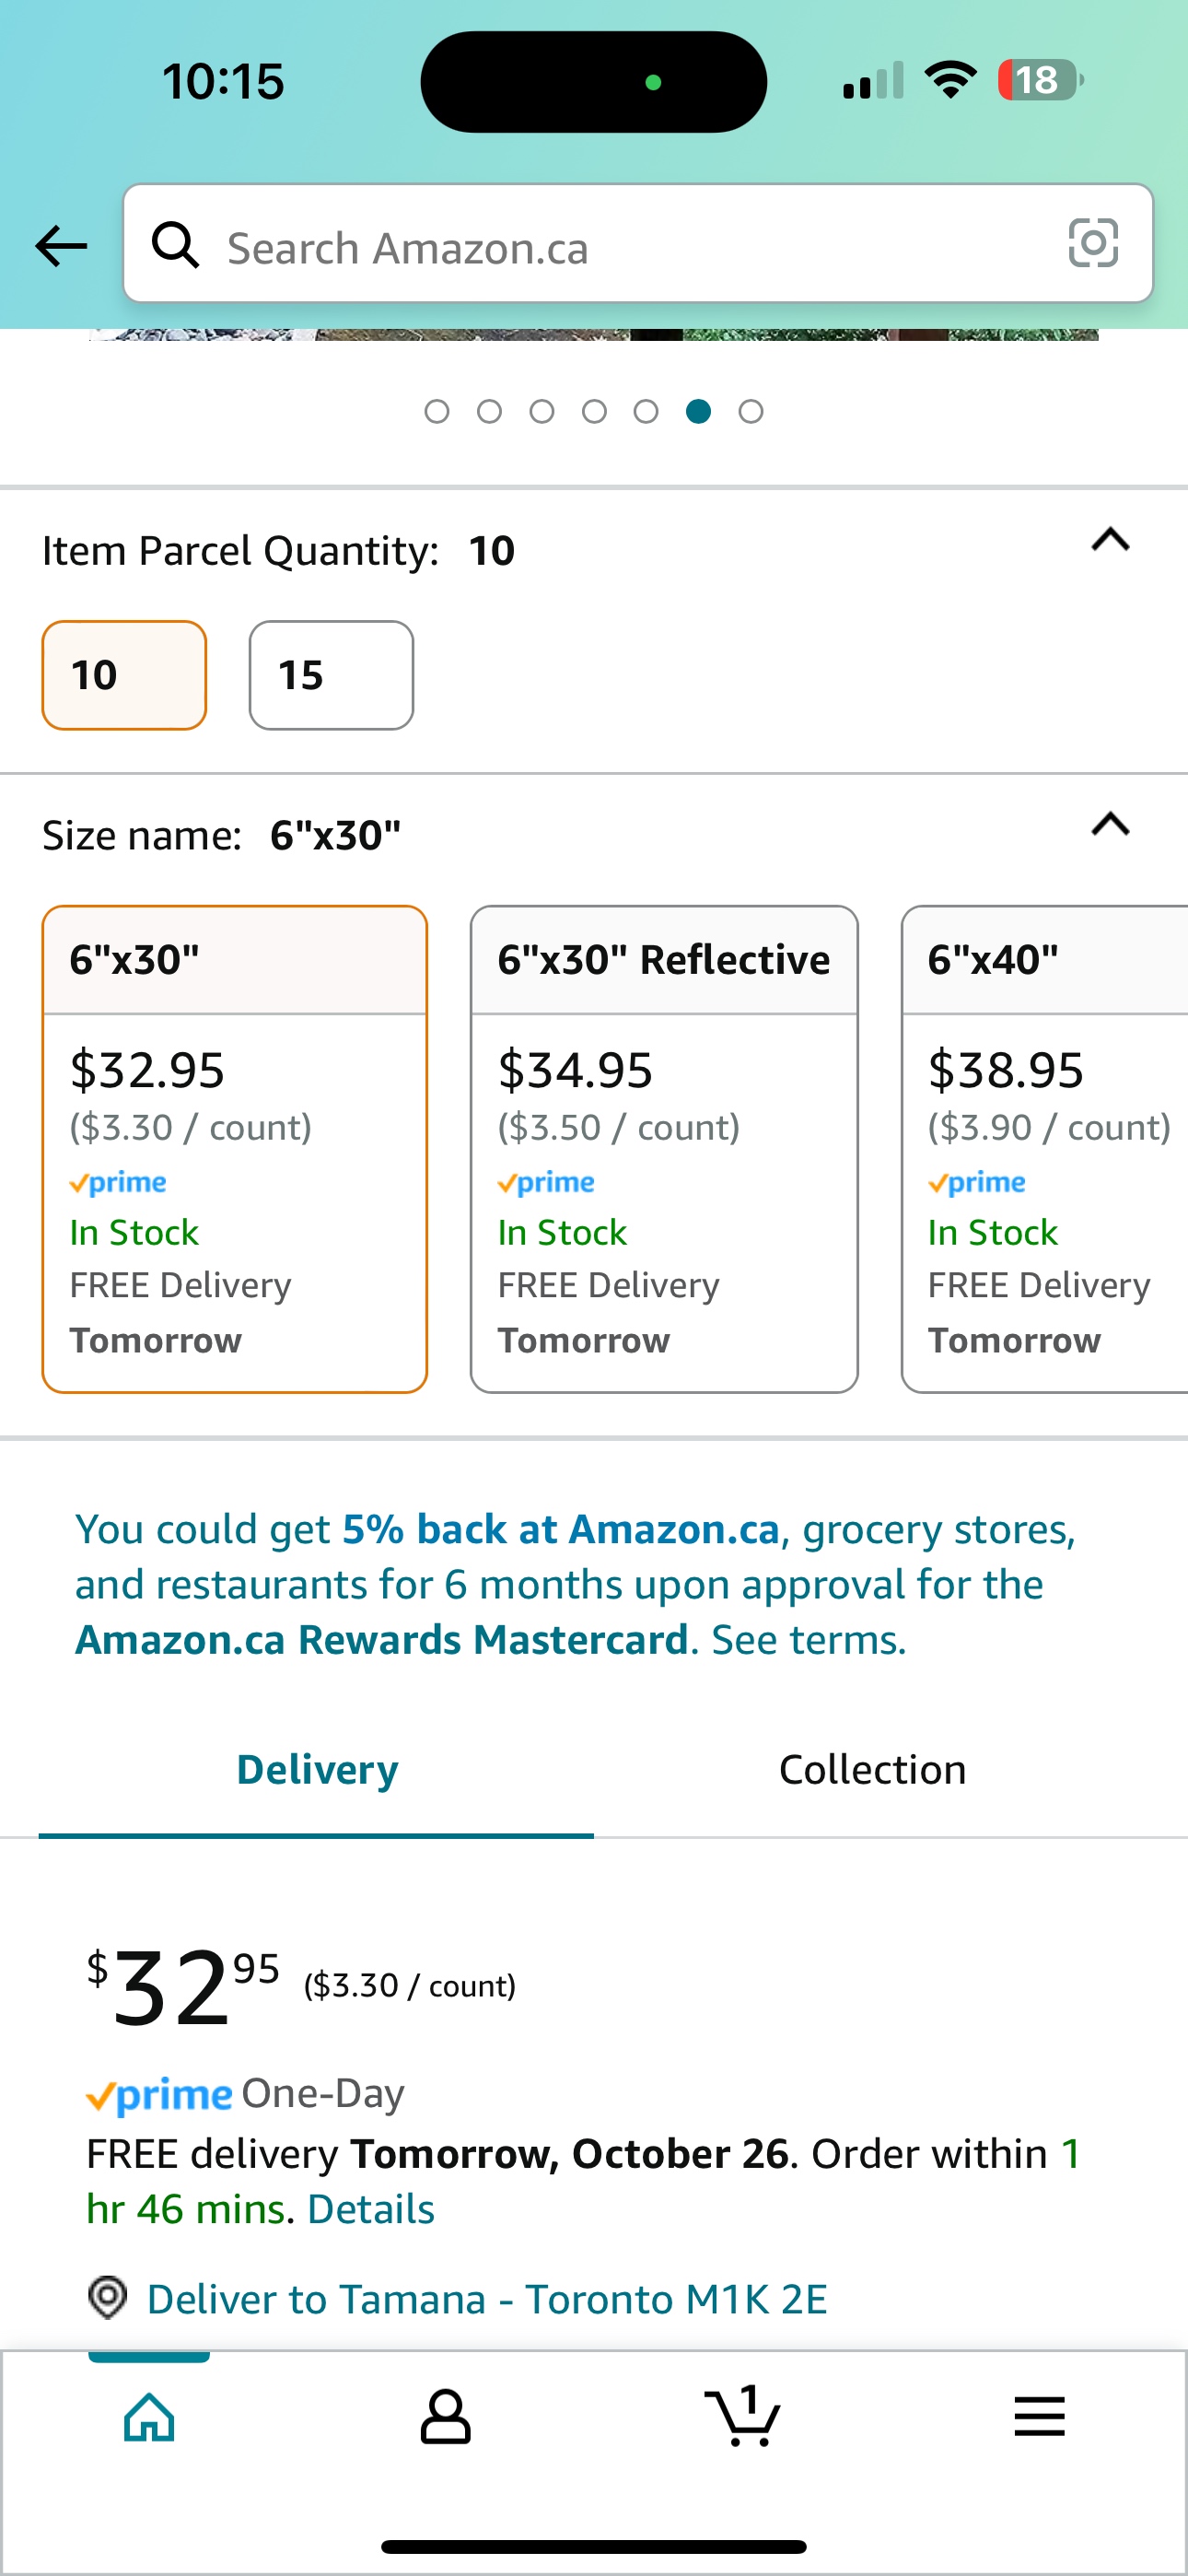The image size is (1188, 2576).
Task: Tap the back arrow icon
Action: (61, 246)
